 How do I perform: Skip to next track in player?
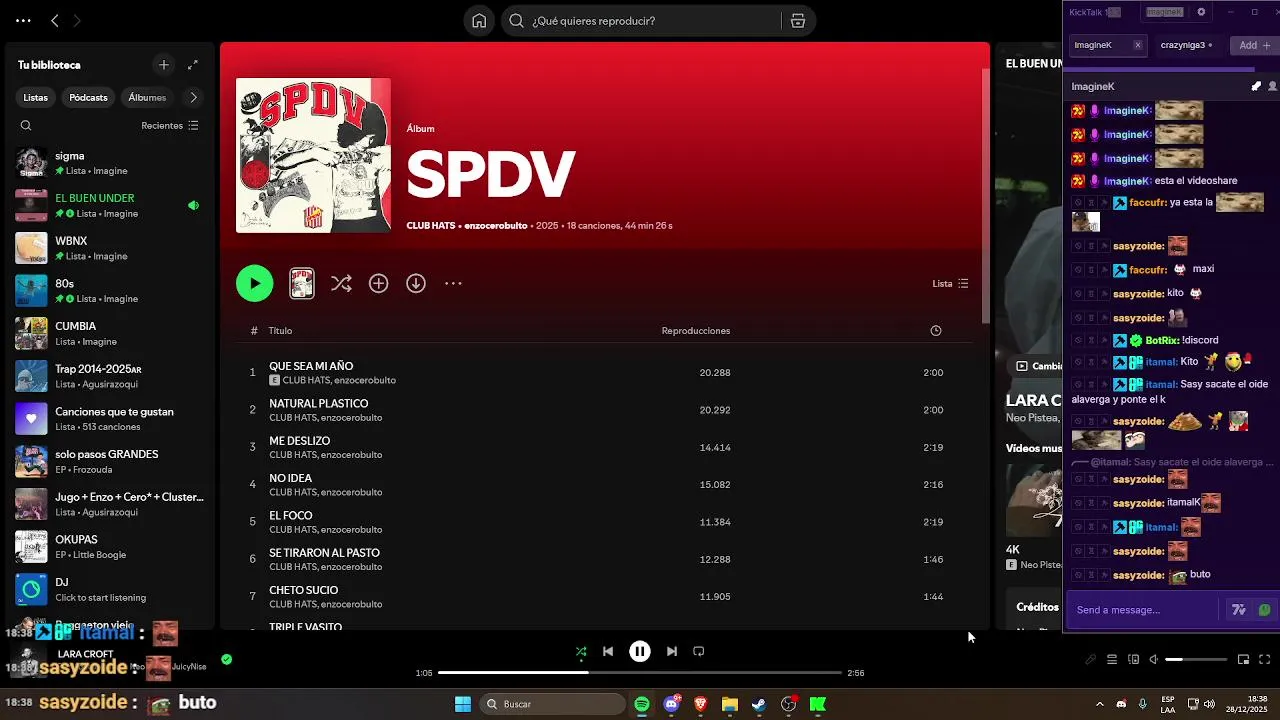[x=672, y=651]
